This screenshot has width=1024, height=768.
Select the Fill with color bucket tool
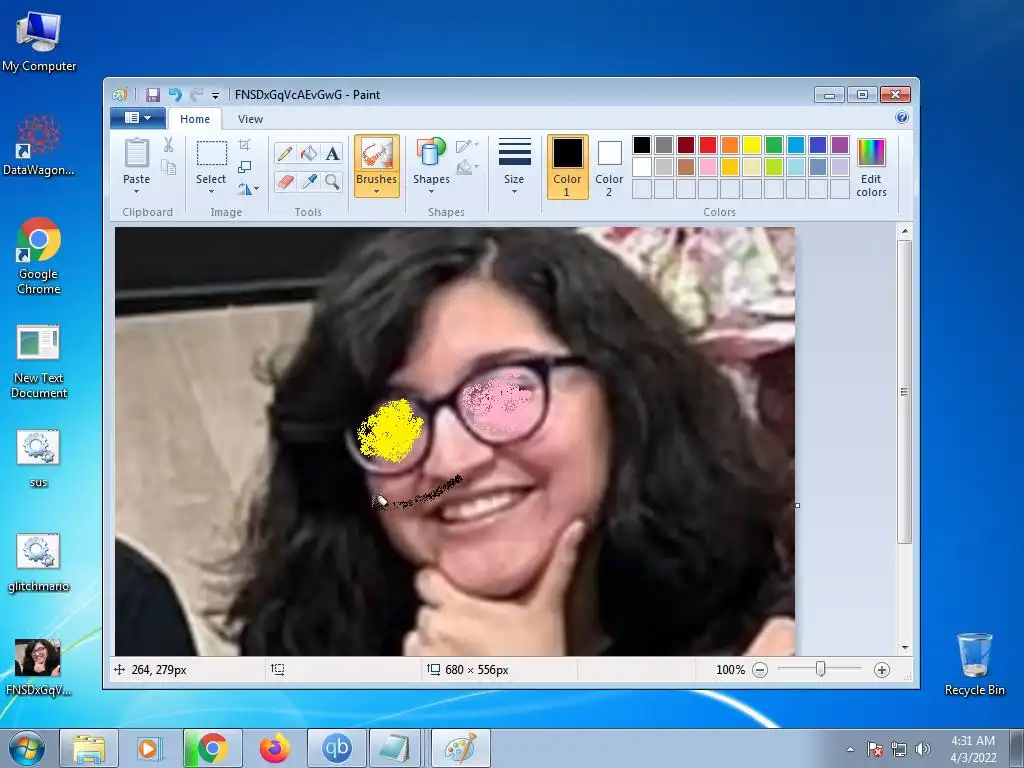(309, 153)
